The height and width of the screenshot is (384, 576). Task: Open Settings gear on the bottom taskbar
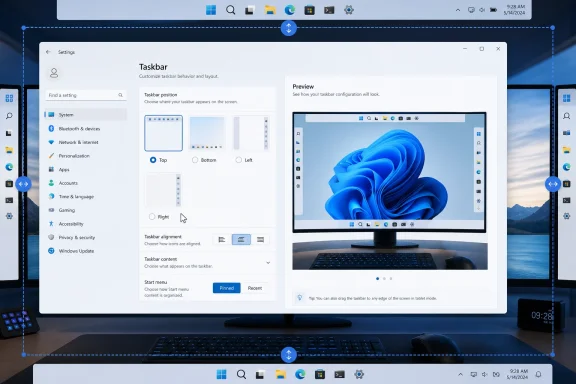pos(359,374)
